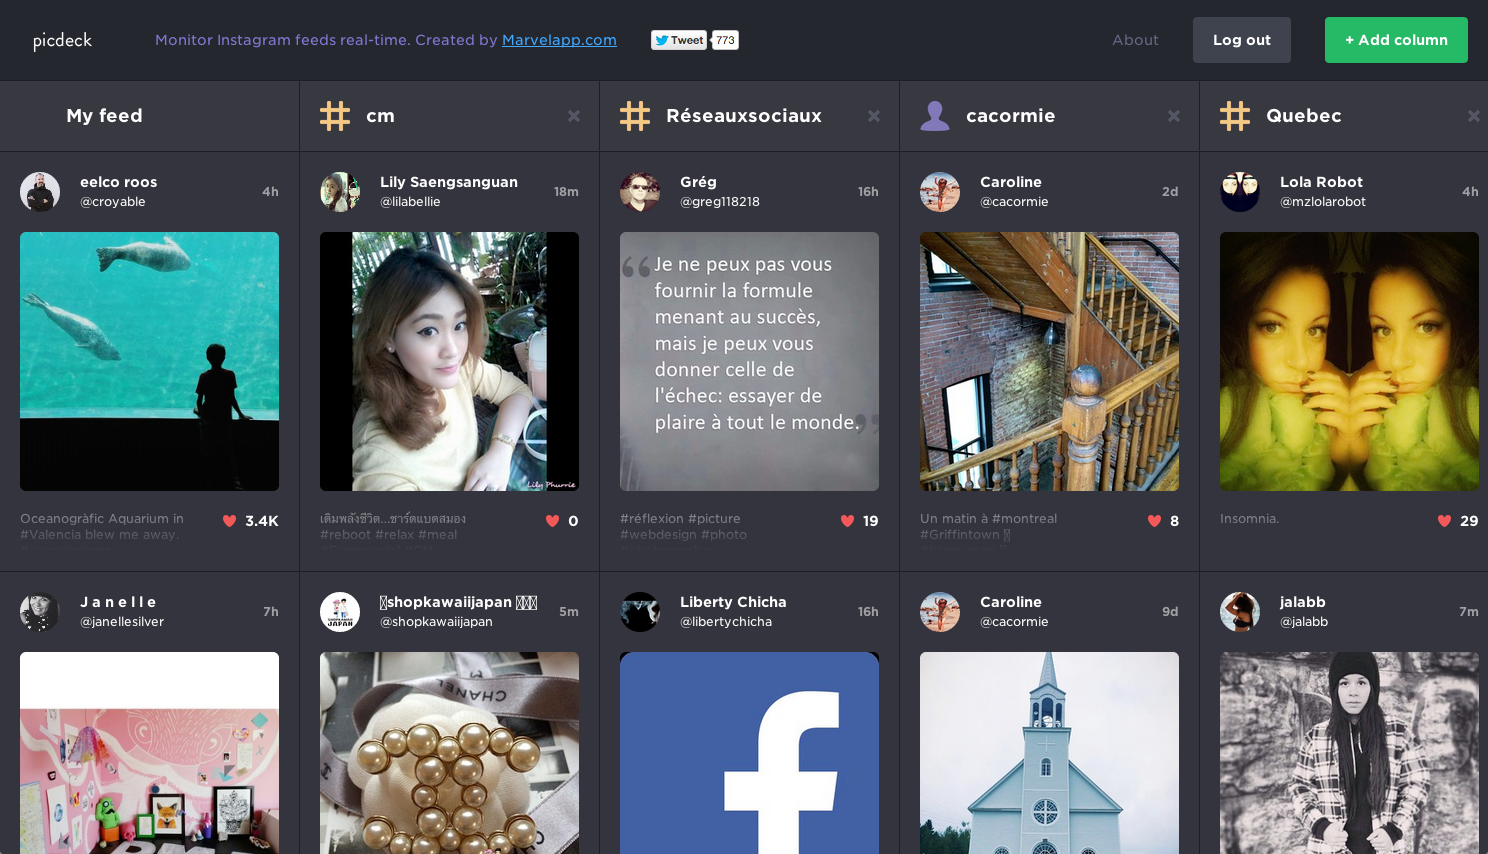Like Grég's quote post heart
Image resolution: width=1488 pixels, height=854 pixels.
(x=847, y=521)
